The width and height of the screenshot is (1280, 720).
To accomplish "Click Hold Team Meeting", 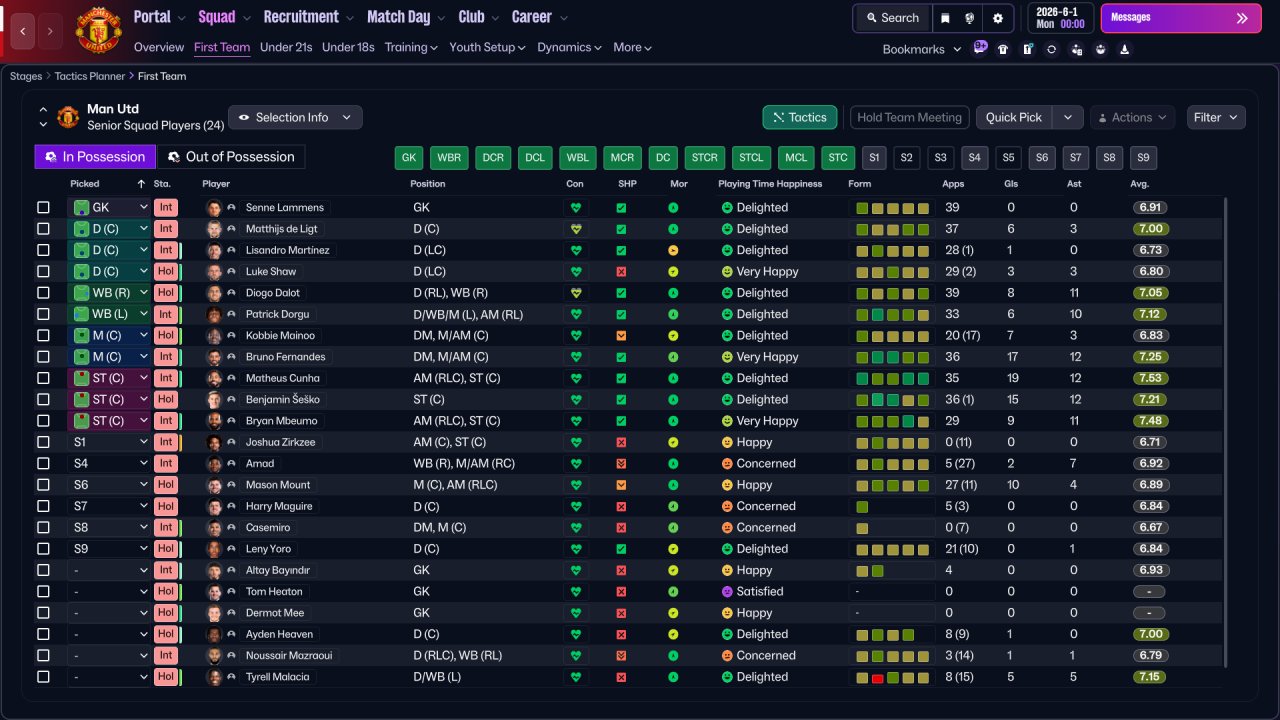I will pos(909,117).
